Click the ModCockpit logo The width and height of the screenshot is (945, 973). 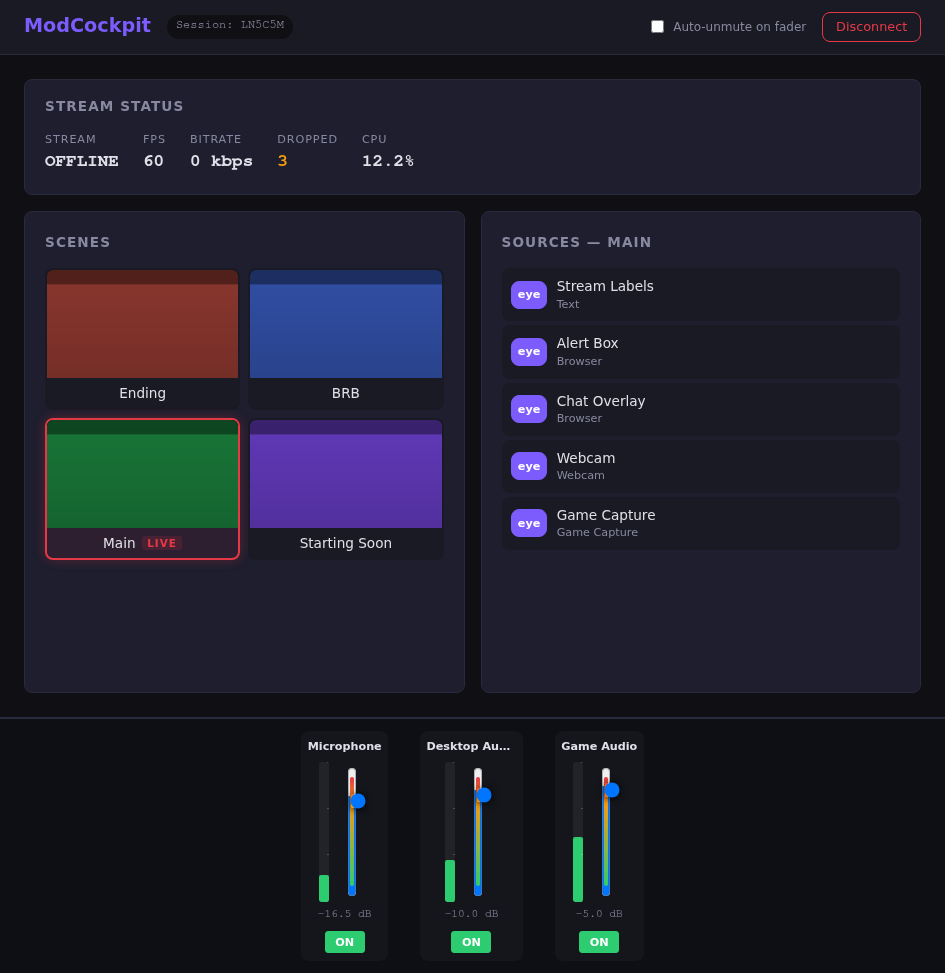point(87,26)
